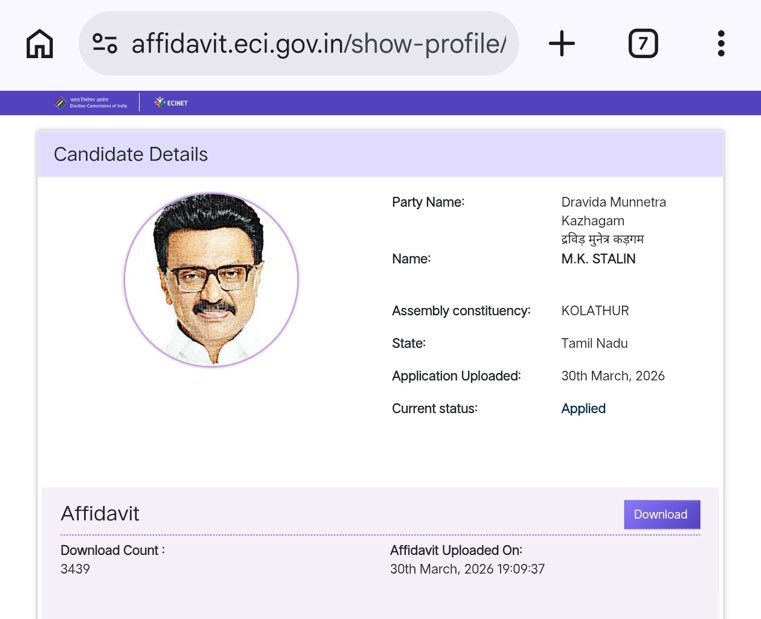Select the Candidate Details heading
Screen dimensions: 761x619
pos(131,154)
